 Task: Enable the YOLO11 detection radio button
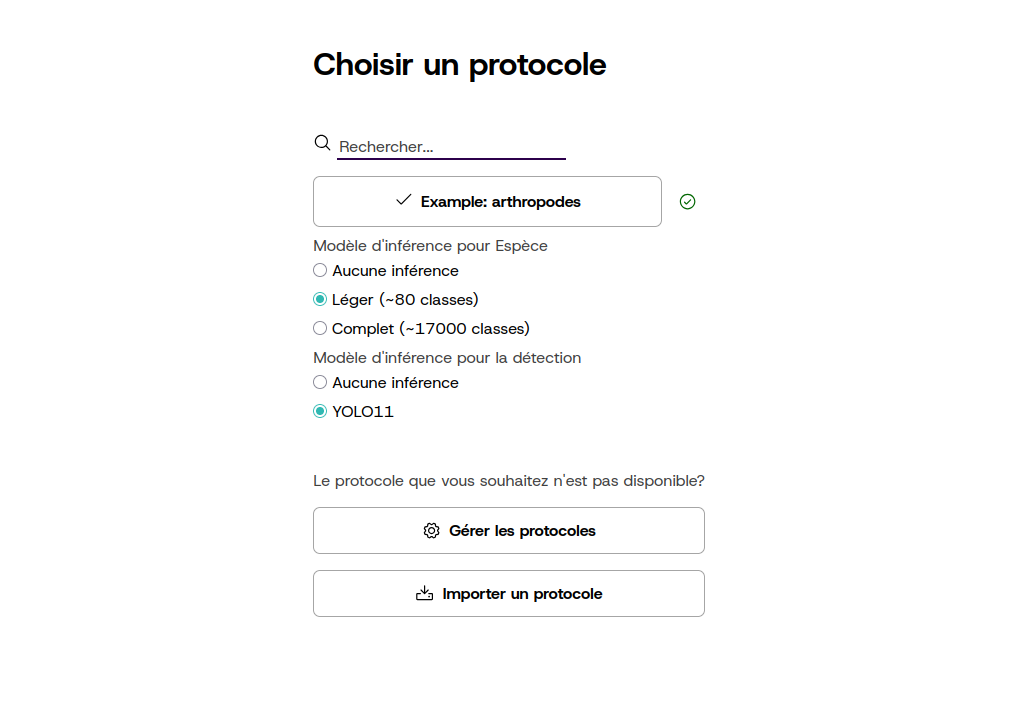320,411
